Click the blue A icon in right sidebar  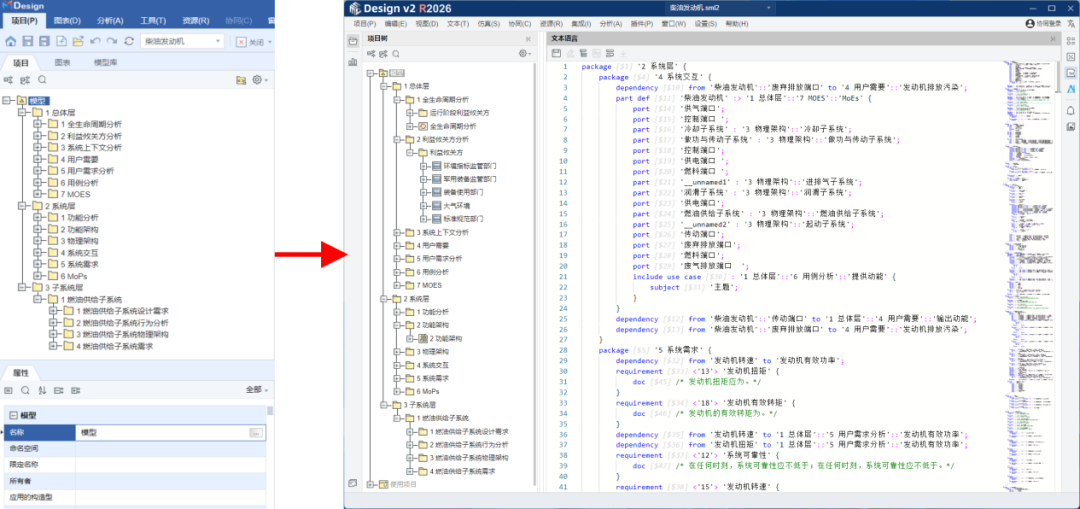1070,90
